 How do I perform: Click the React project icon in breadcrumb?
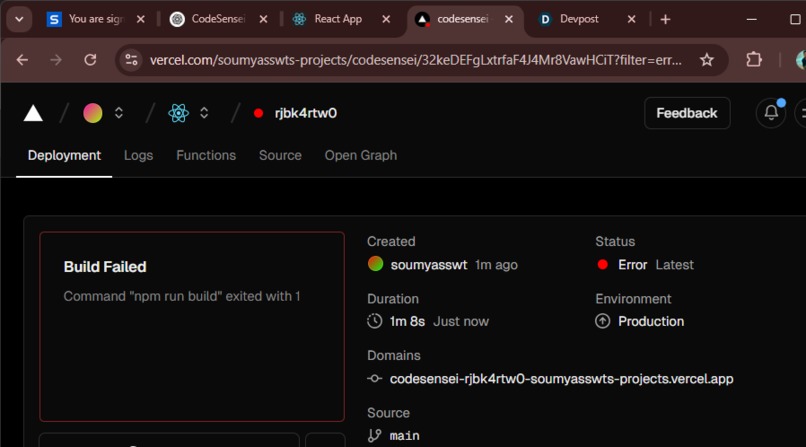click(178, 113)
